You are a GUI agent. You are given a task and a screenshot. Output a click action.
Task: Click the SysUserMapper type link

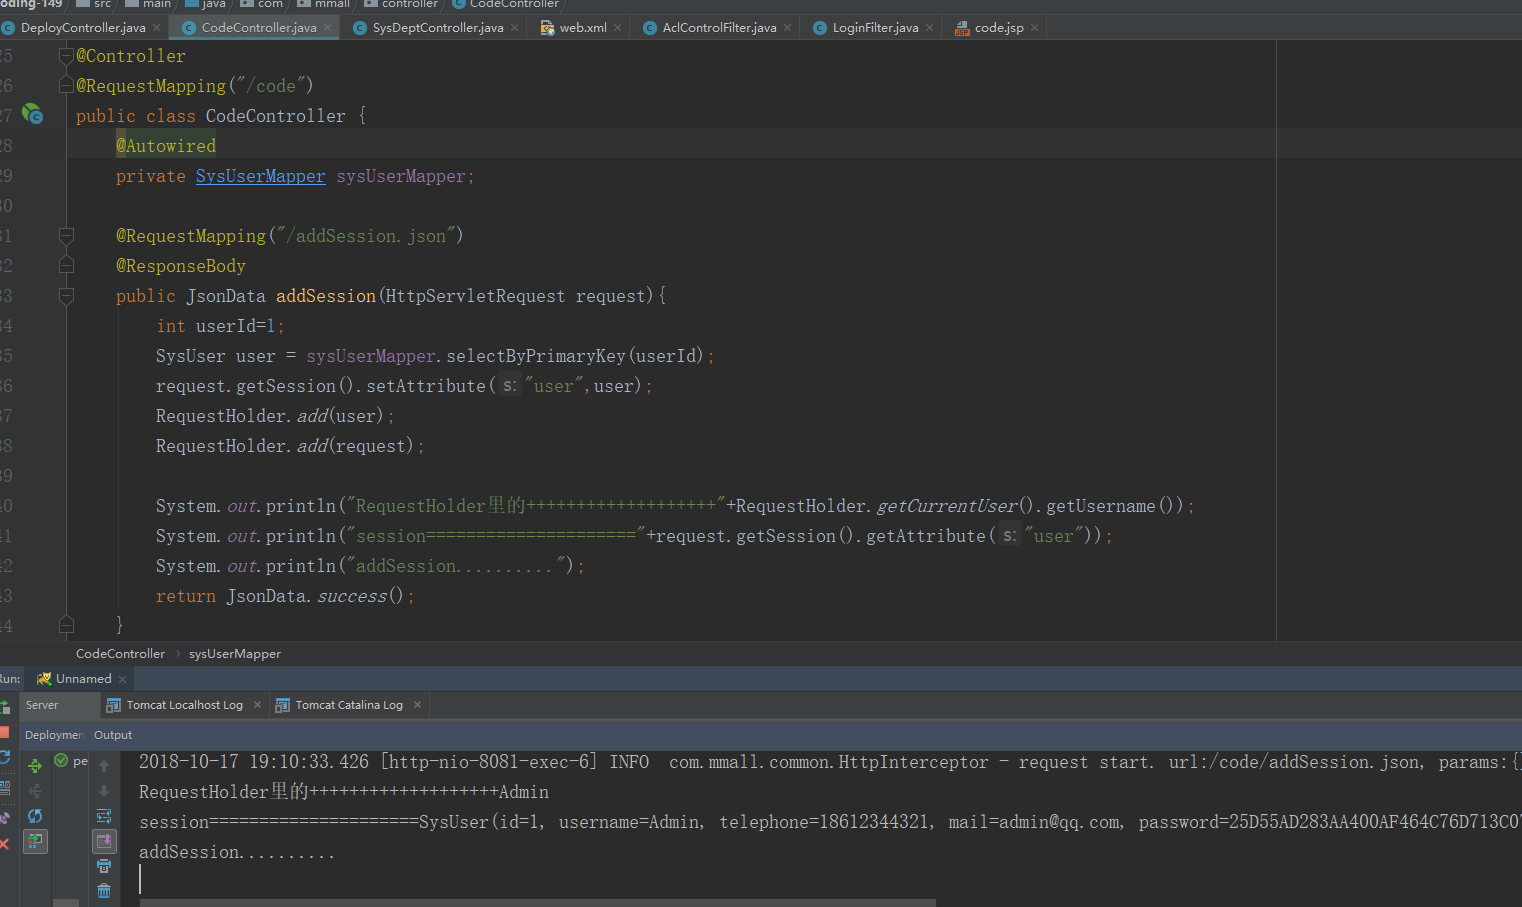pos(260,176)
